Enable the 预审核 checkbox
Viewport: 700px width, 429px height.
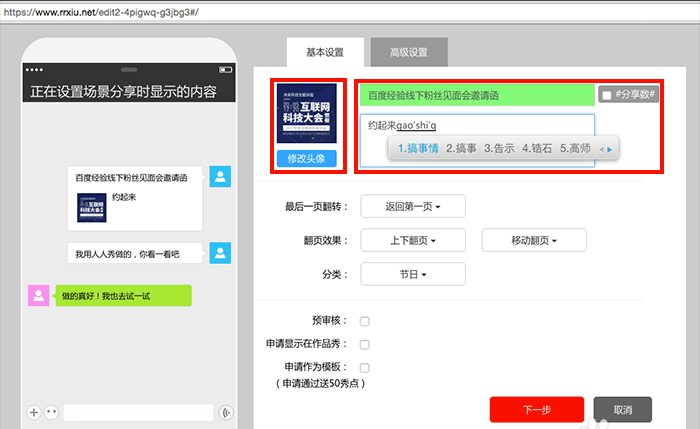click(365, 321)
